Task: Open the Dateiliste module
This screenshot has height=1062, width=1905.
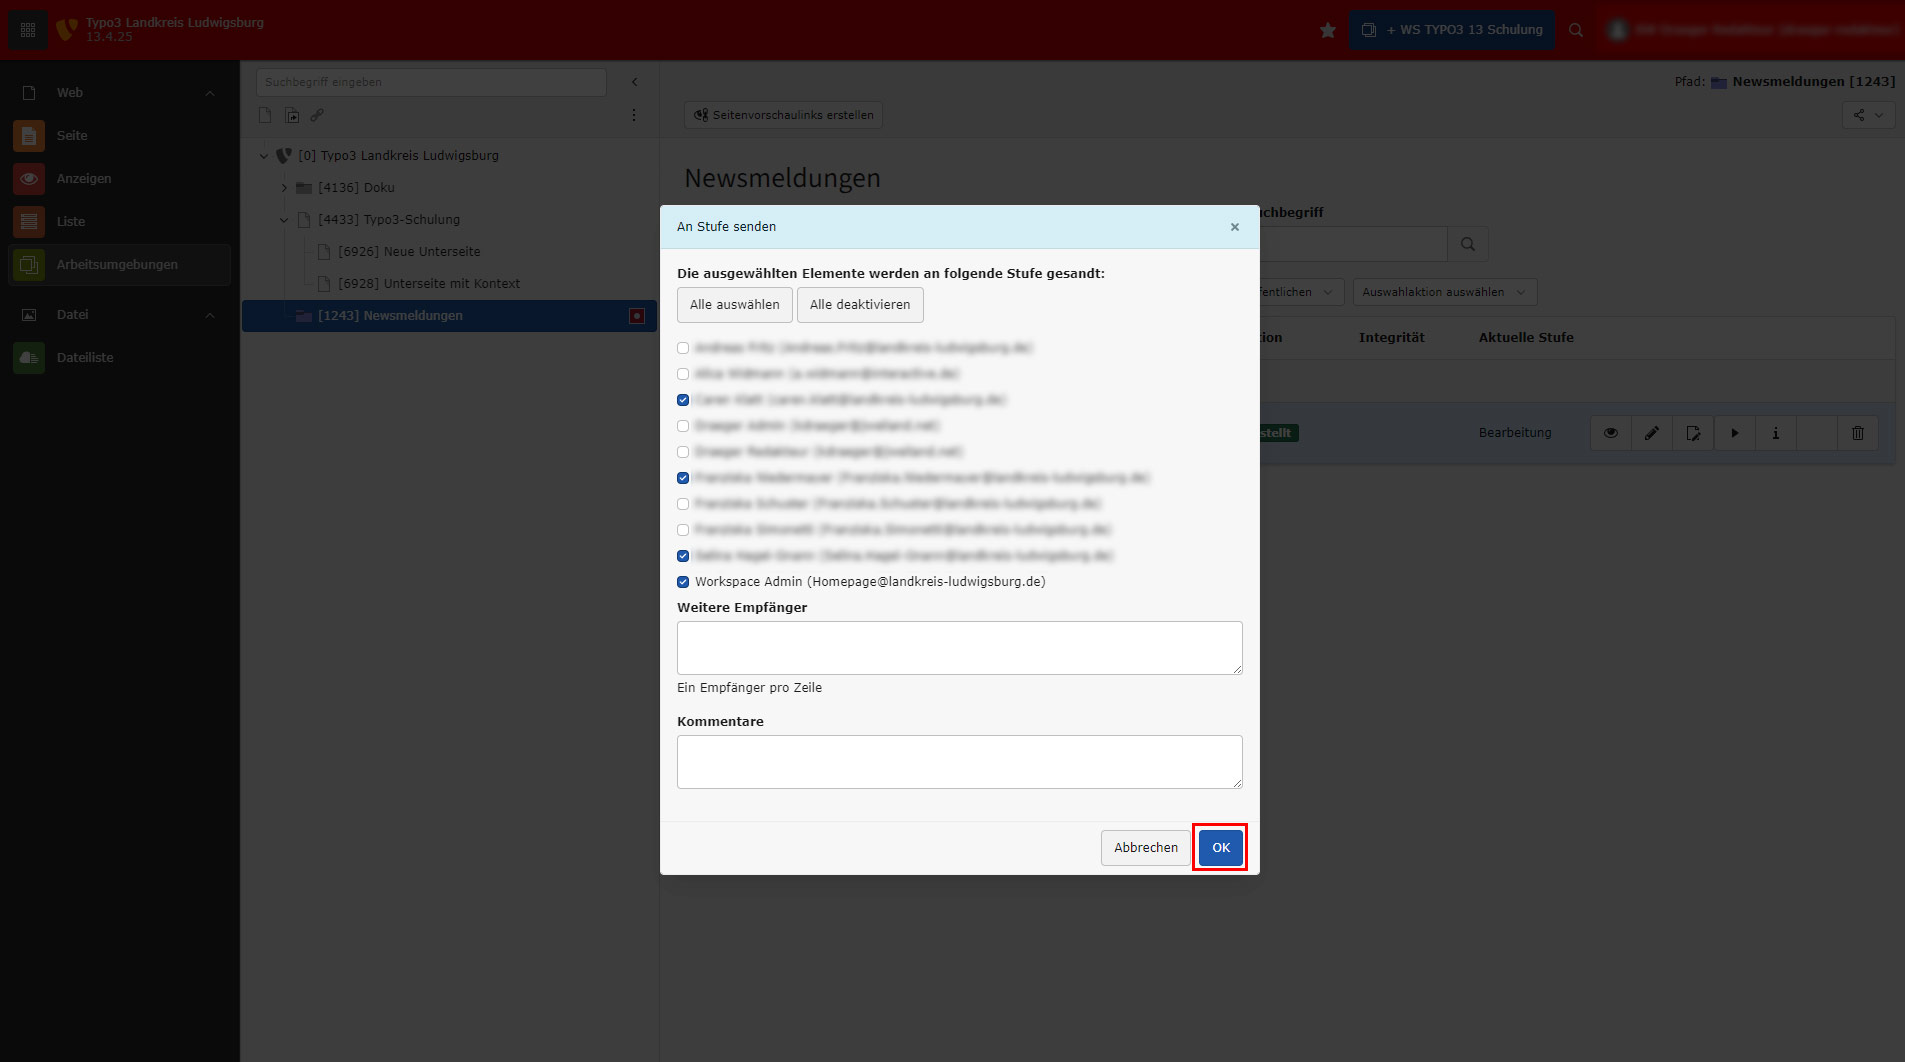Action: [85, 358]
